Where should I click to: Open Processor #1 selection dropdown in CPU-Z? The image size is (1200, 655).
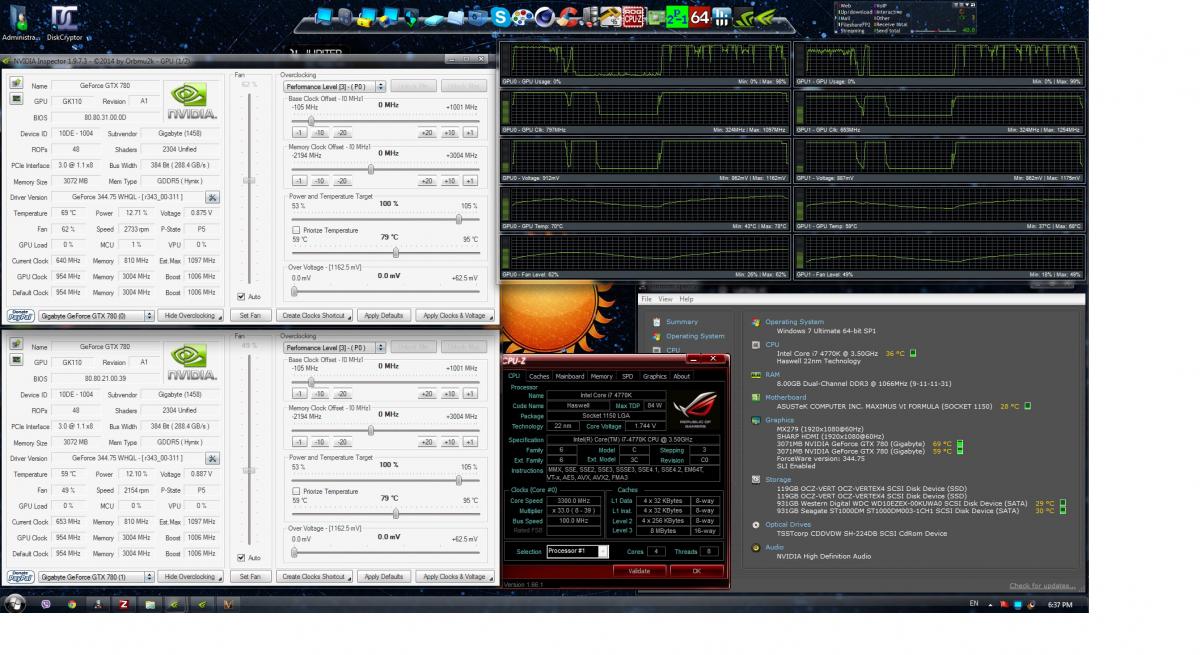[x=577, y=551]
